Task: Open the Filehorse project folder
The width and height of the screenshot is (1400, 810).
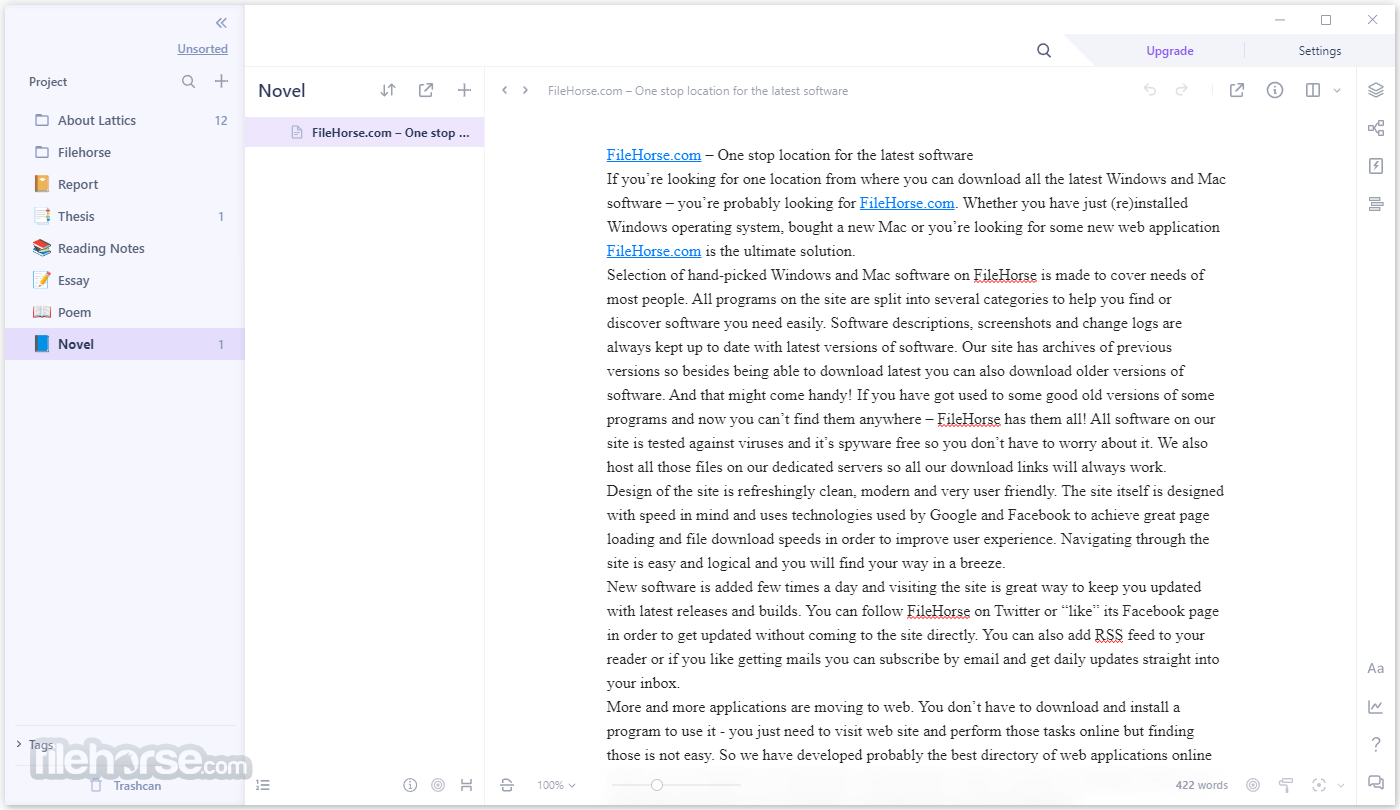Action: (x=125, y=152)
